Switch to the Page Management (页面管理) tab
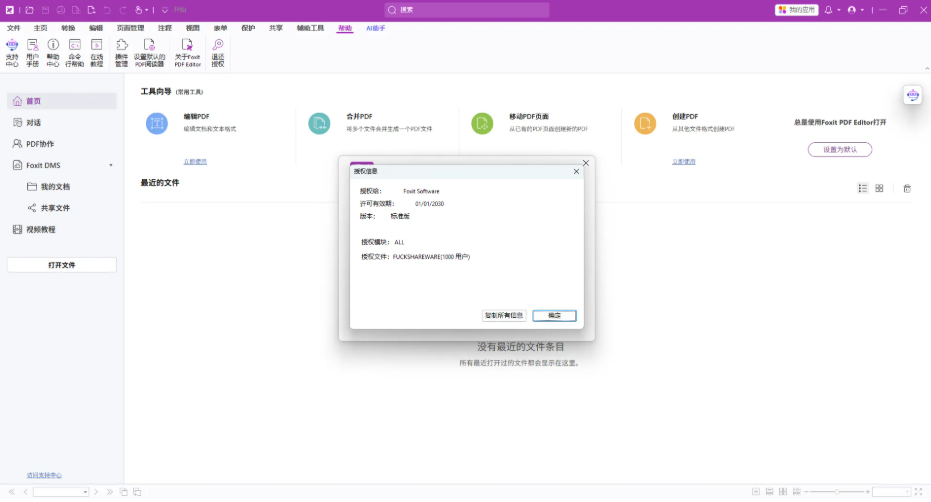 (x=131, y=28)
